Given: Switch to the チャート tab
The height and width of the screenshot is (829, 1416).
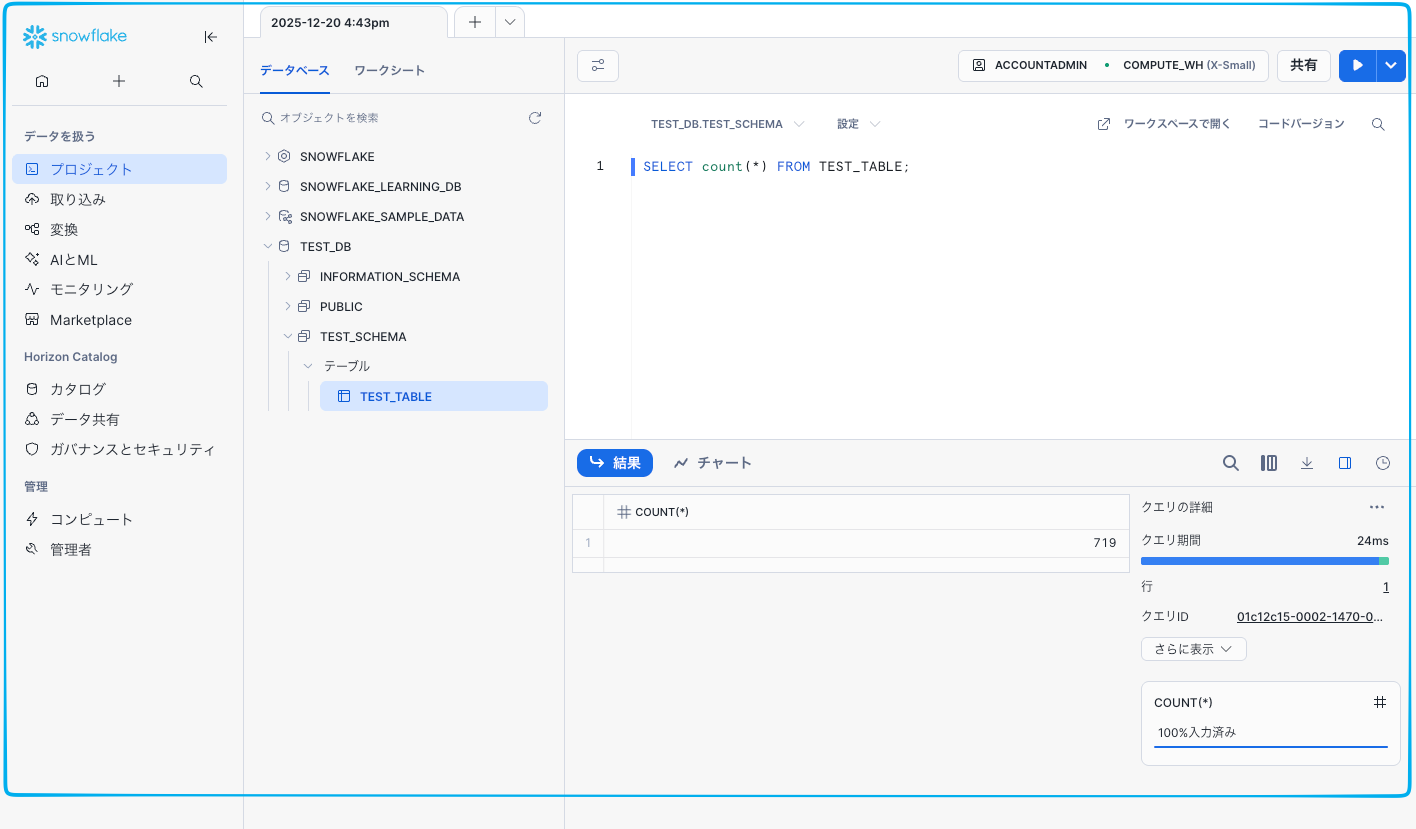Looking at the screenshot, I should (x=713, y=463).
